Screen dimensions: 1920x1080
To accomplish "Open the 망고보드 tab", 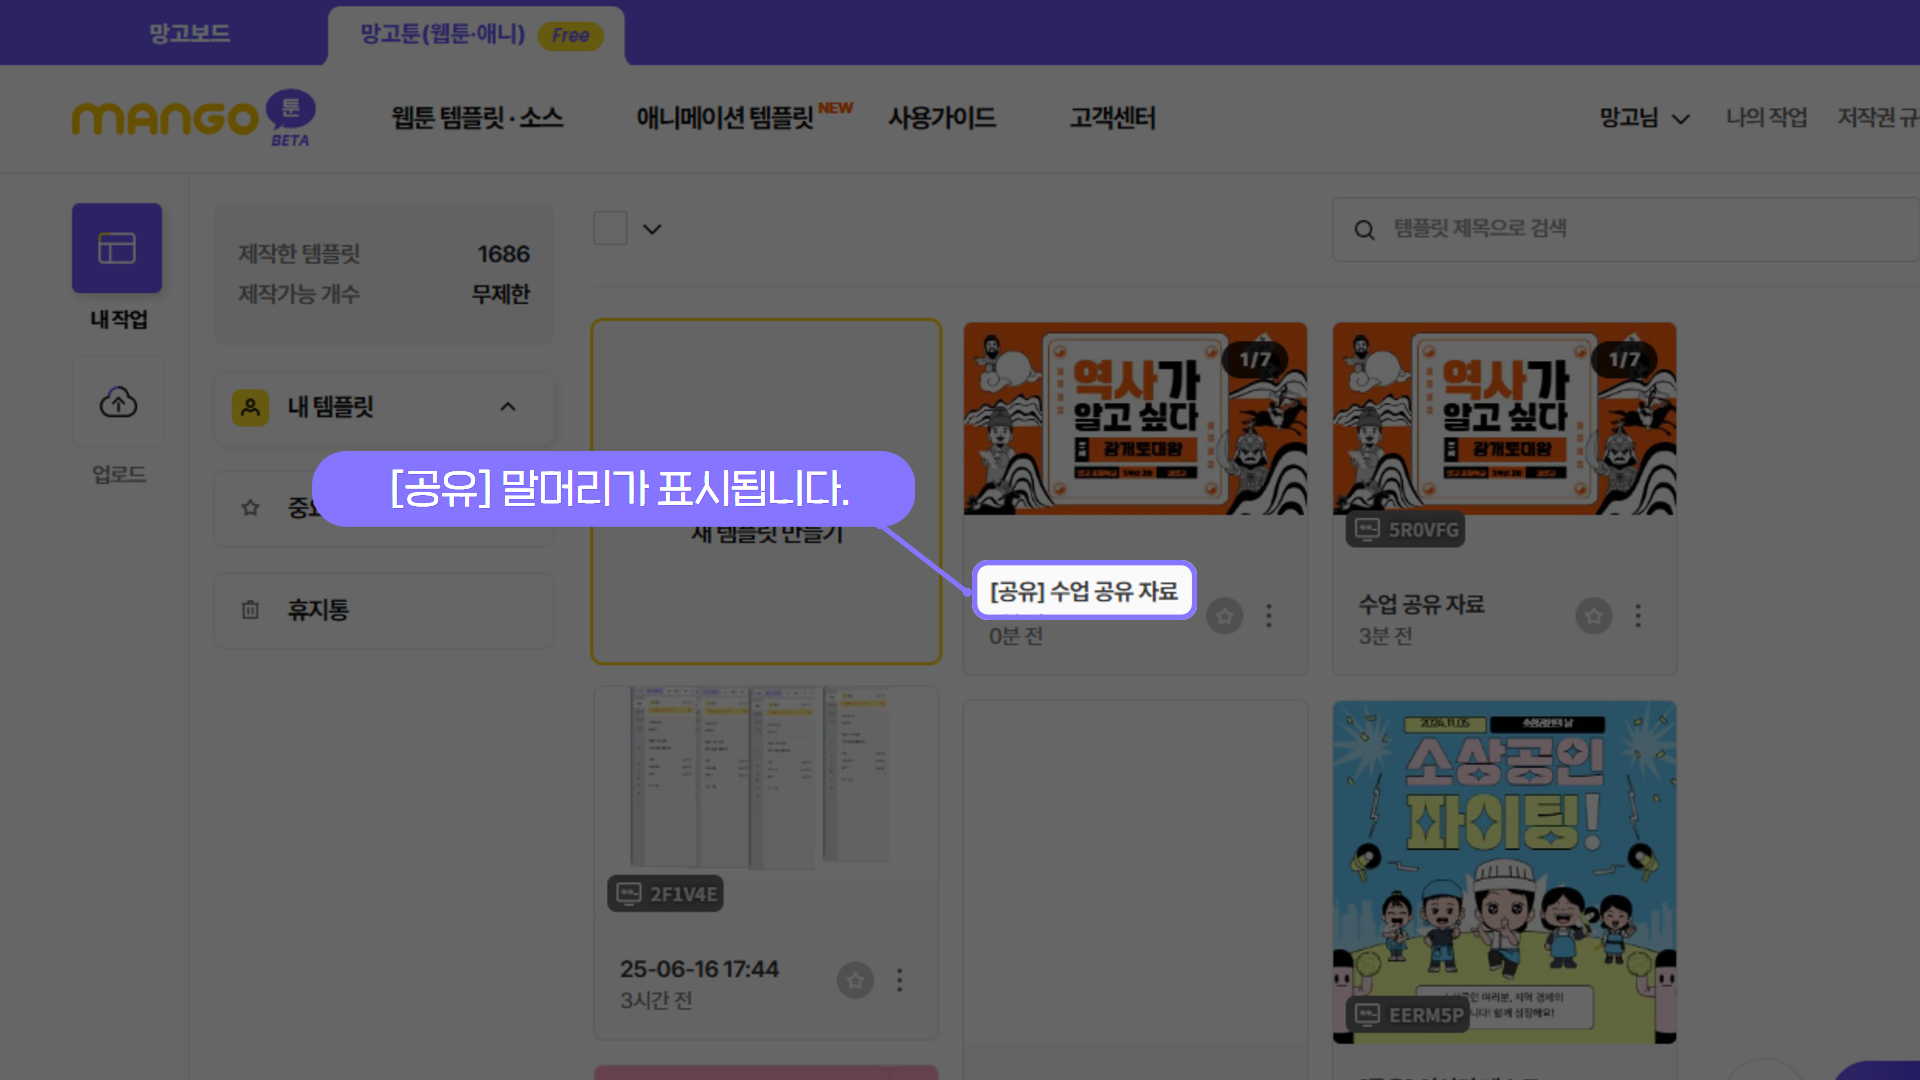I will 189,33.
